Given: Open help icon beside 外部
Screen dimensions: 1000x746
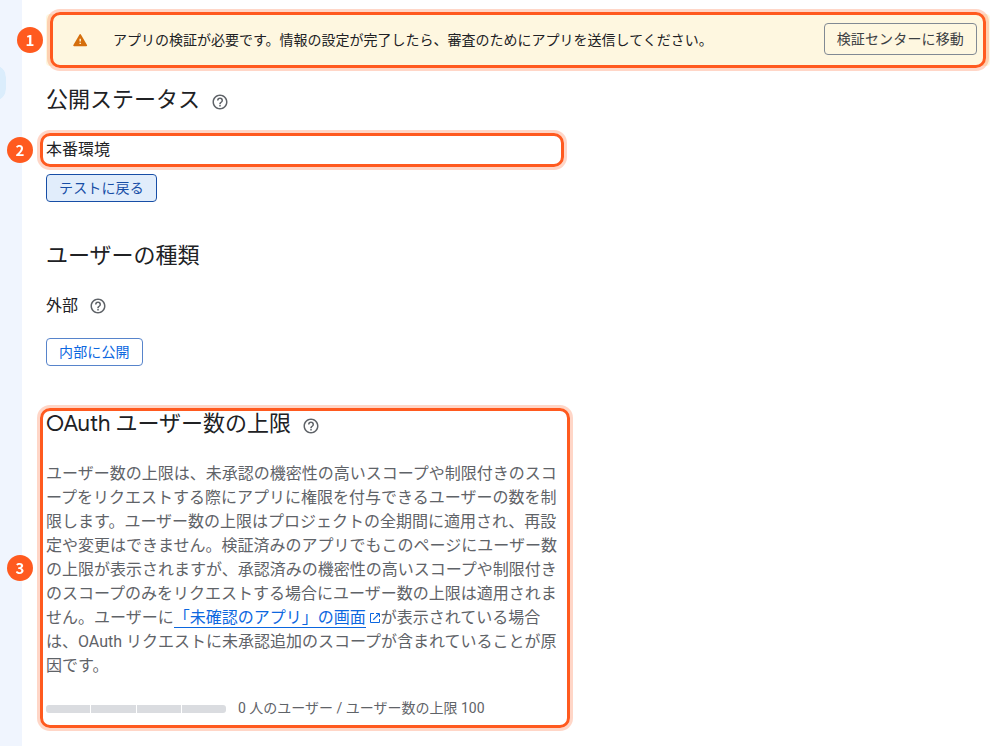Looking at the screenshot, I should tap(98, 306).
